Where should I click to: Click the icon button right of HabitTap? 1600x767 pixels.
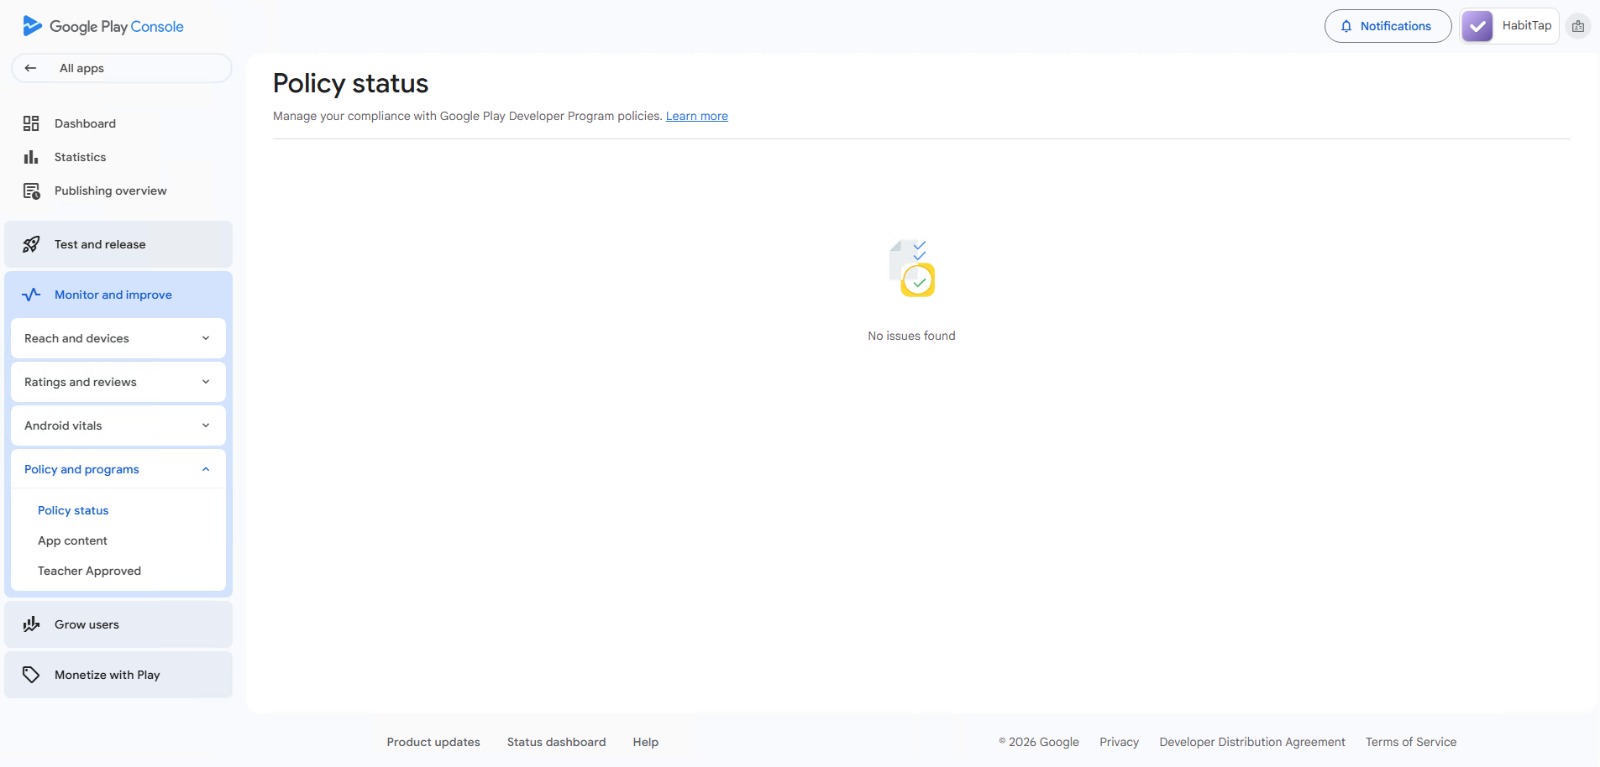pyautogui.click(x=1578, y=26)
